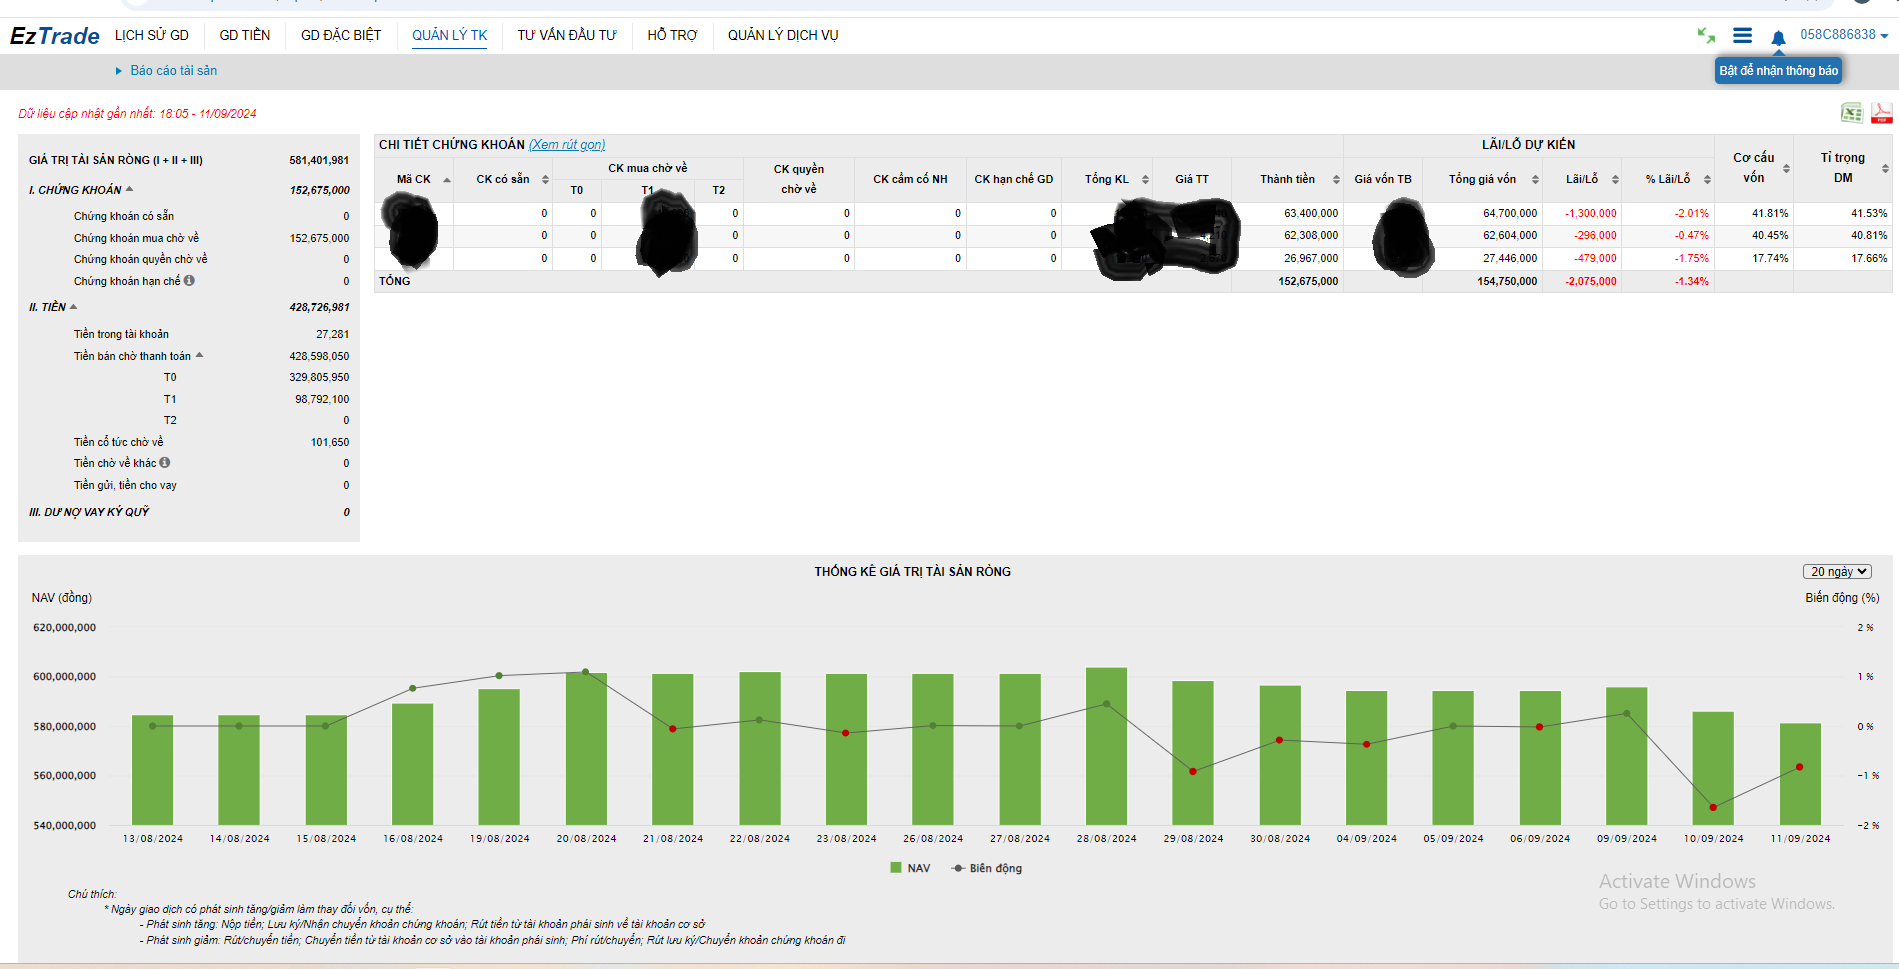Click the 20/08/2024 NAV bar
This screenshot has height=969, width=1899.
pyautogui.click(x=586, y=749)
